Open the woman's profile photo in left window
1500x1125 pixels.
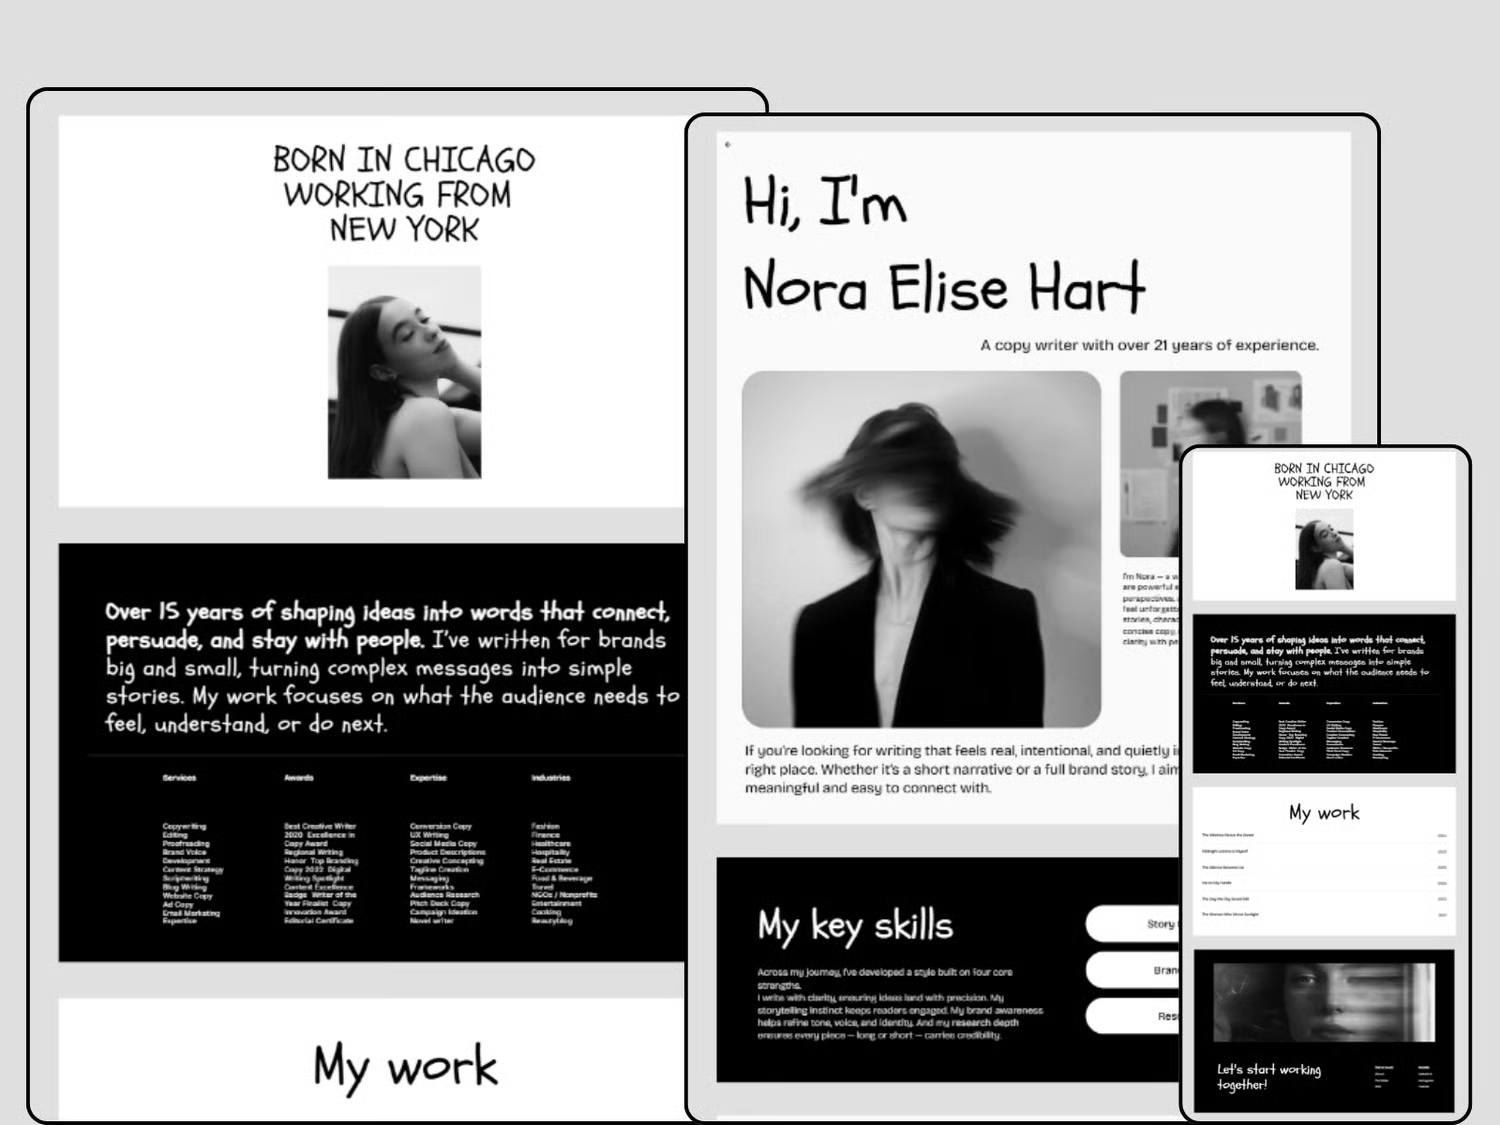click(x=404, y=372)
